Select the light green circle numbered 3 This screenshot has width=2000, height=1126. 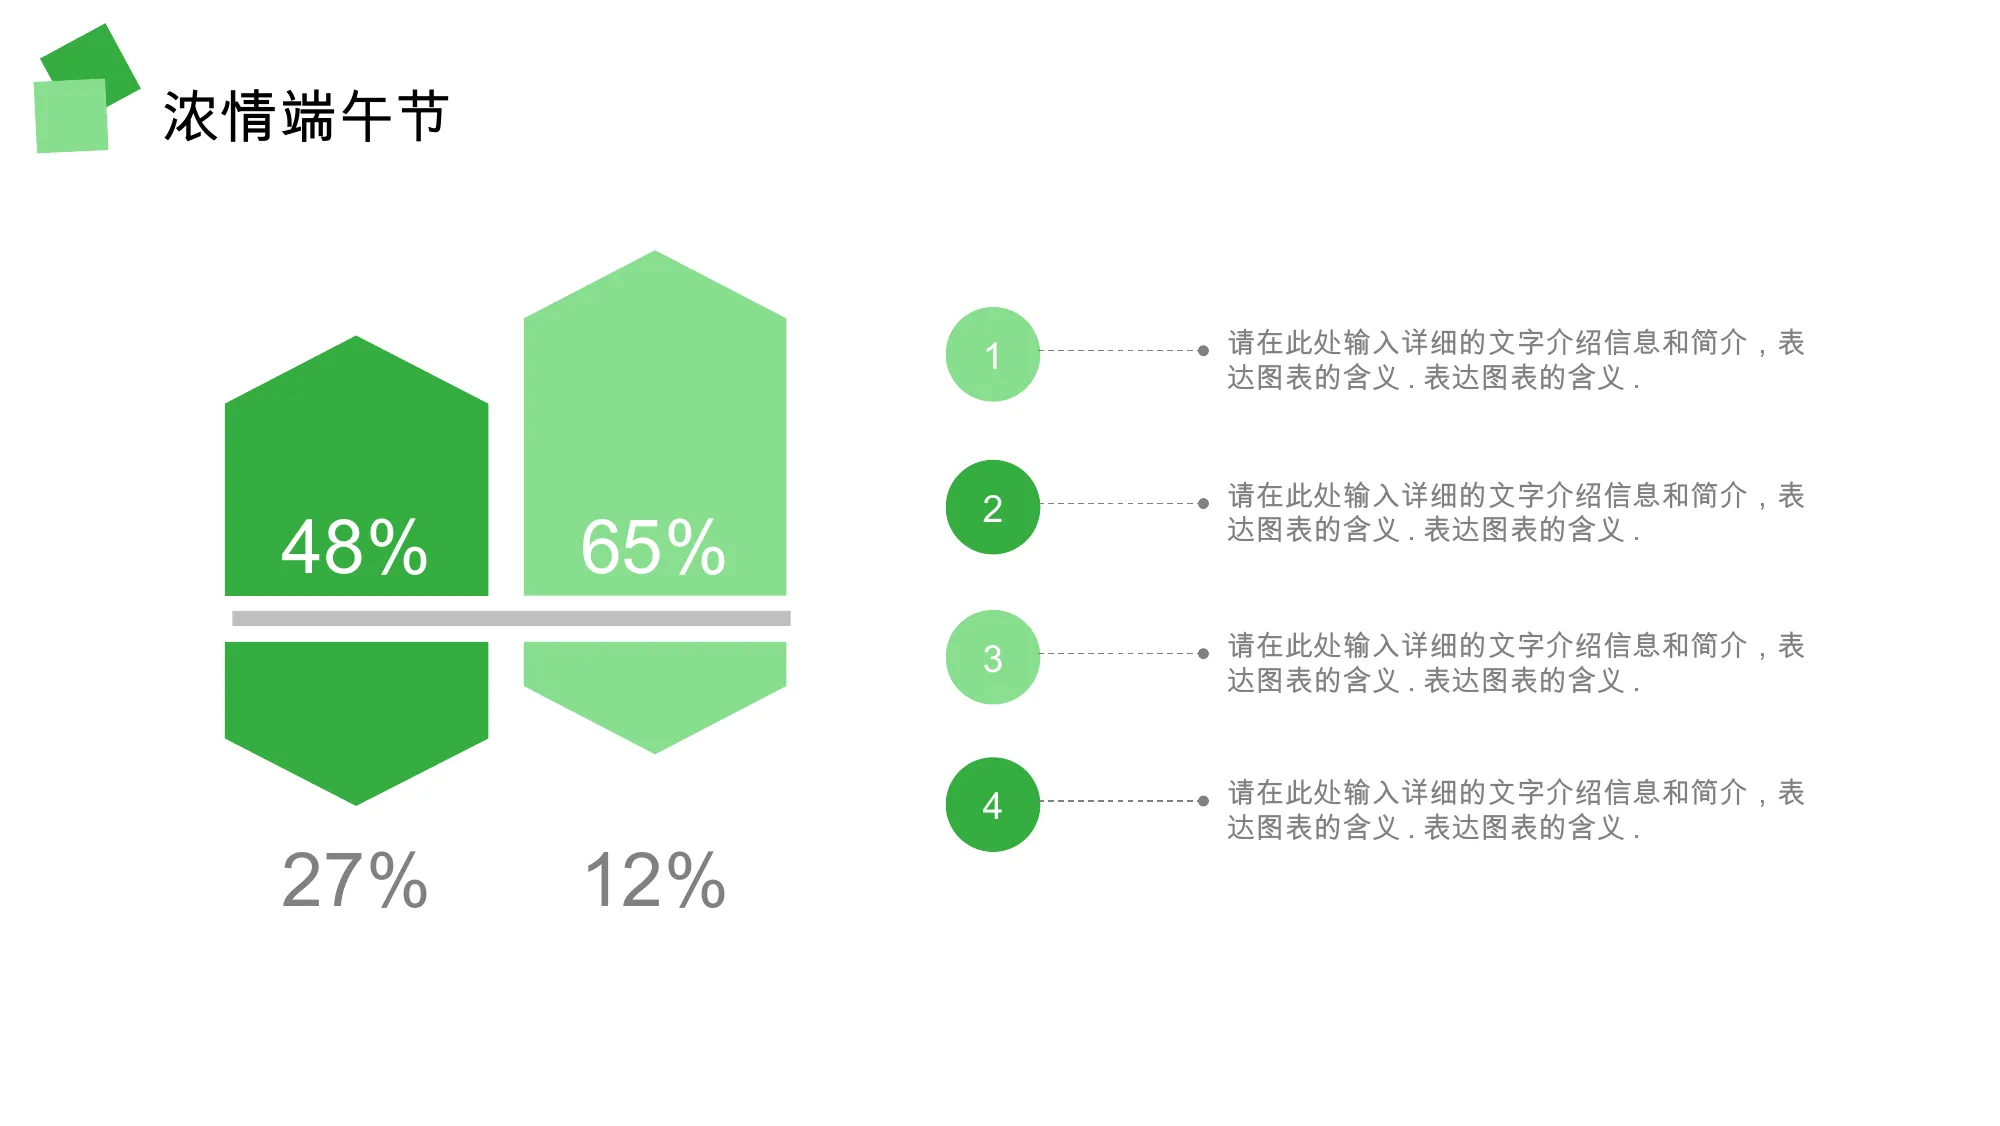992,657
